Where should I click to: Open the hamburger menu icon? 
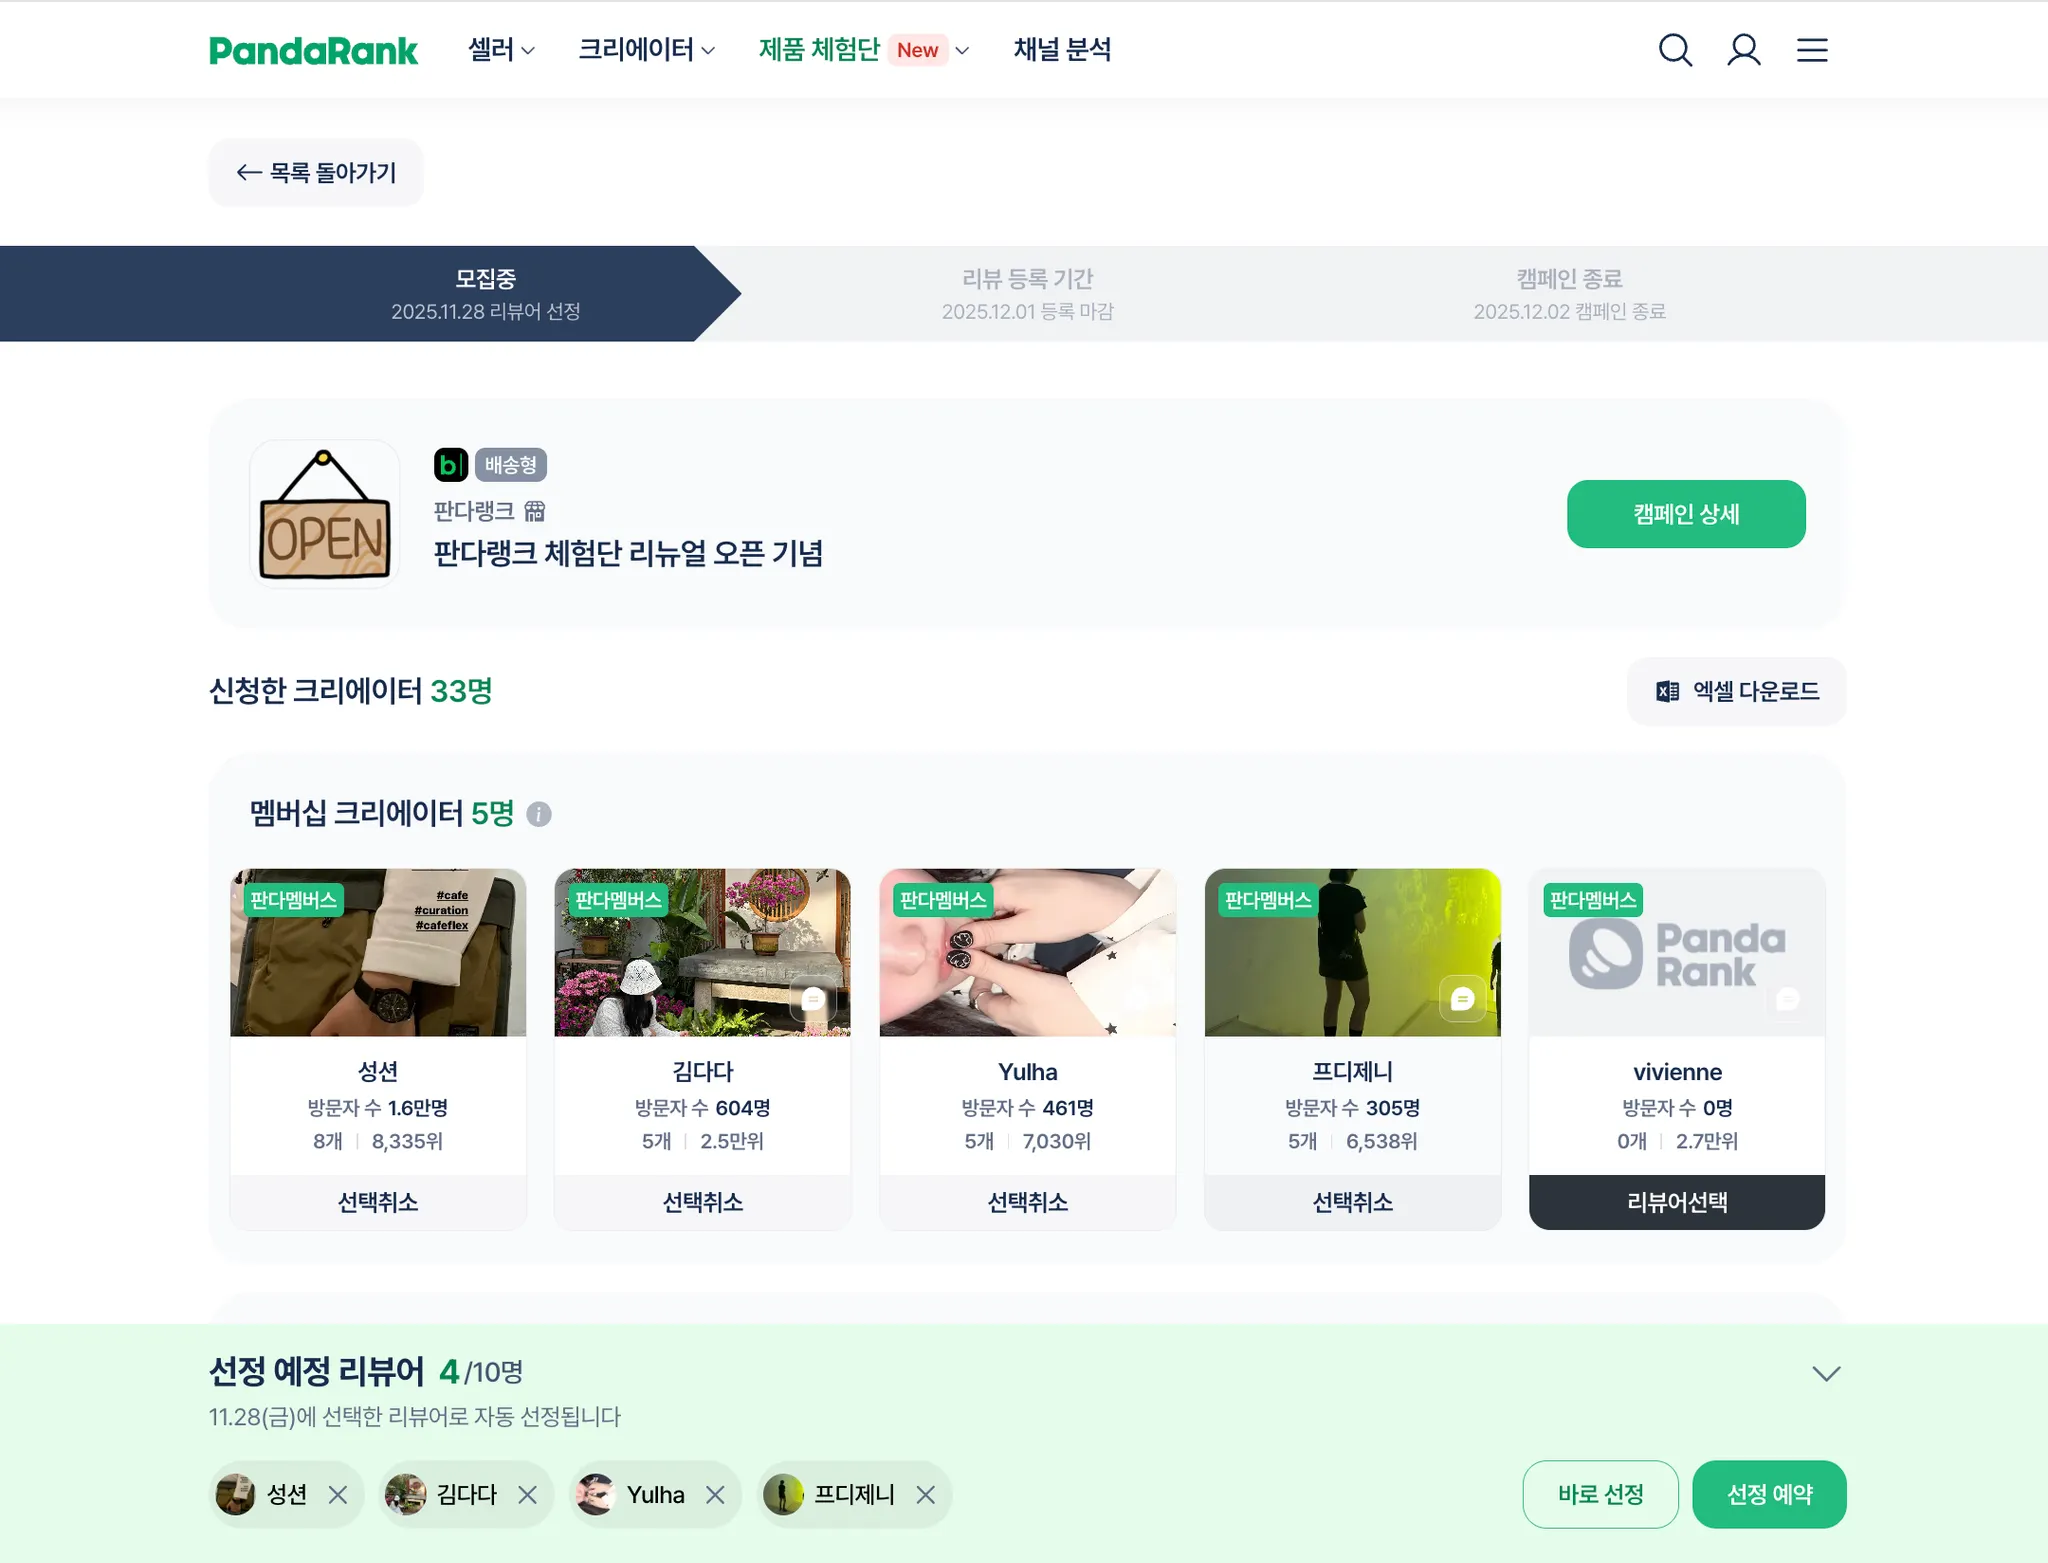tap(1812, 50)
